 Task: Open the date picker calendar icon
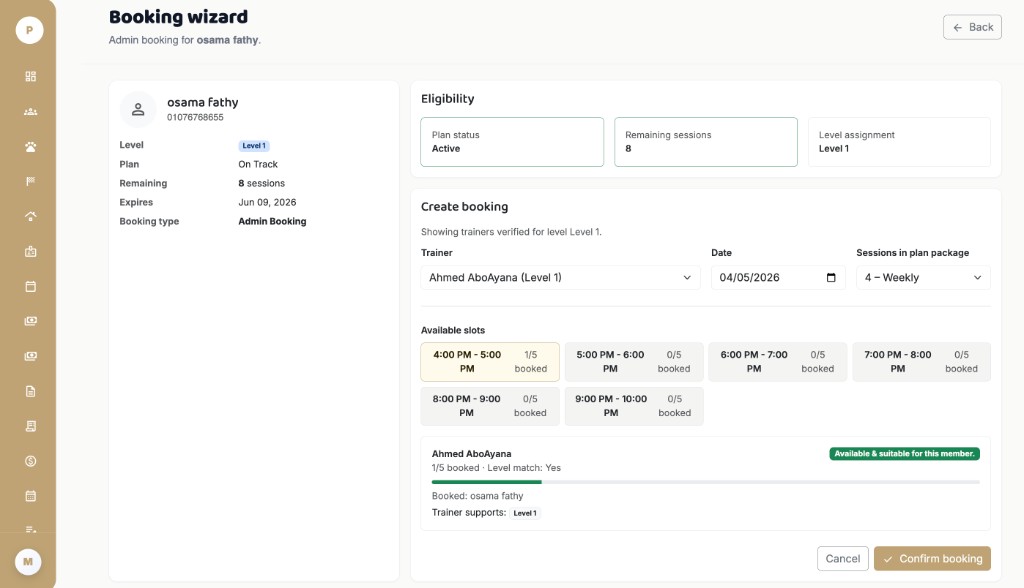coord(831,278)
